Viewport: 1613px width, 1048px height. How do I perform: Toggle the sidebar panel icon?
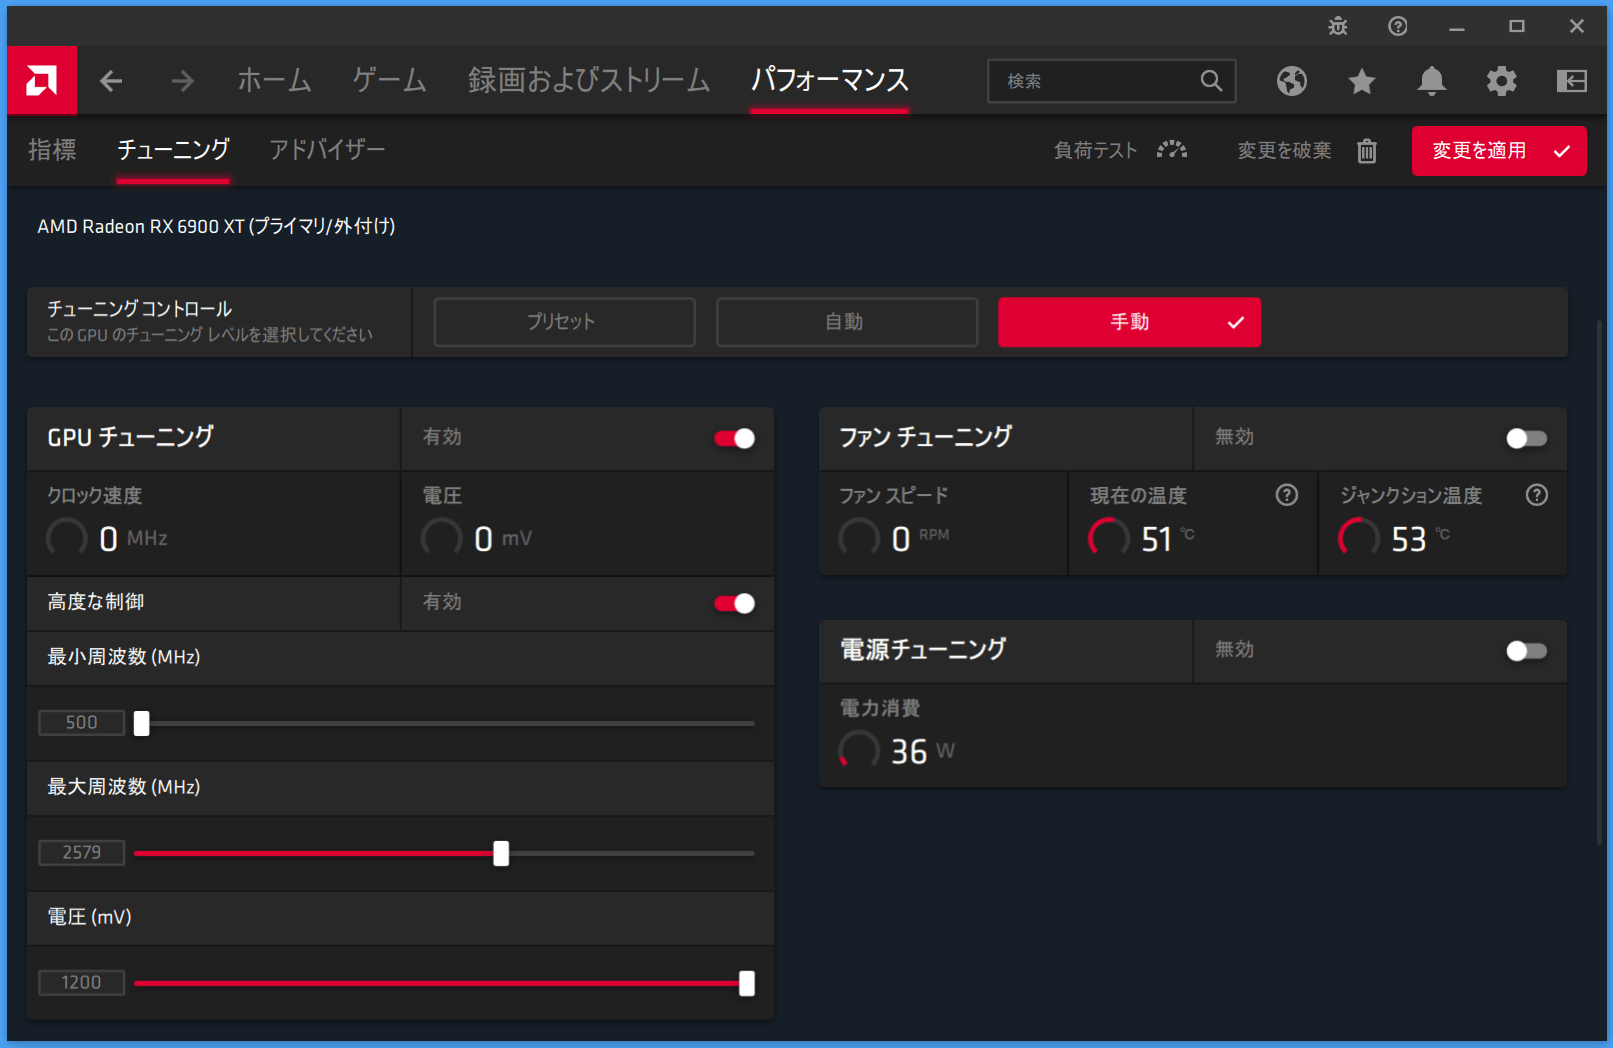click(x=1572, y=81)
